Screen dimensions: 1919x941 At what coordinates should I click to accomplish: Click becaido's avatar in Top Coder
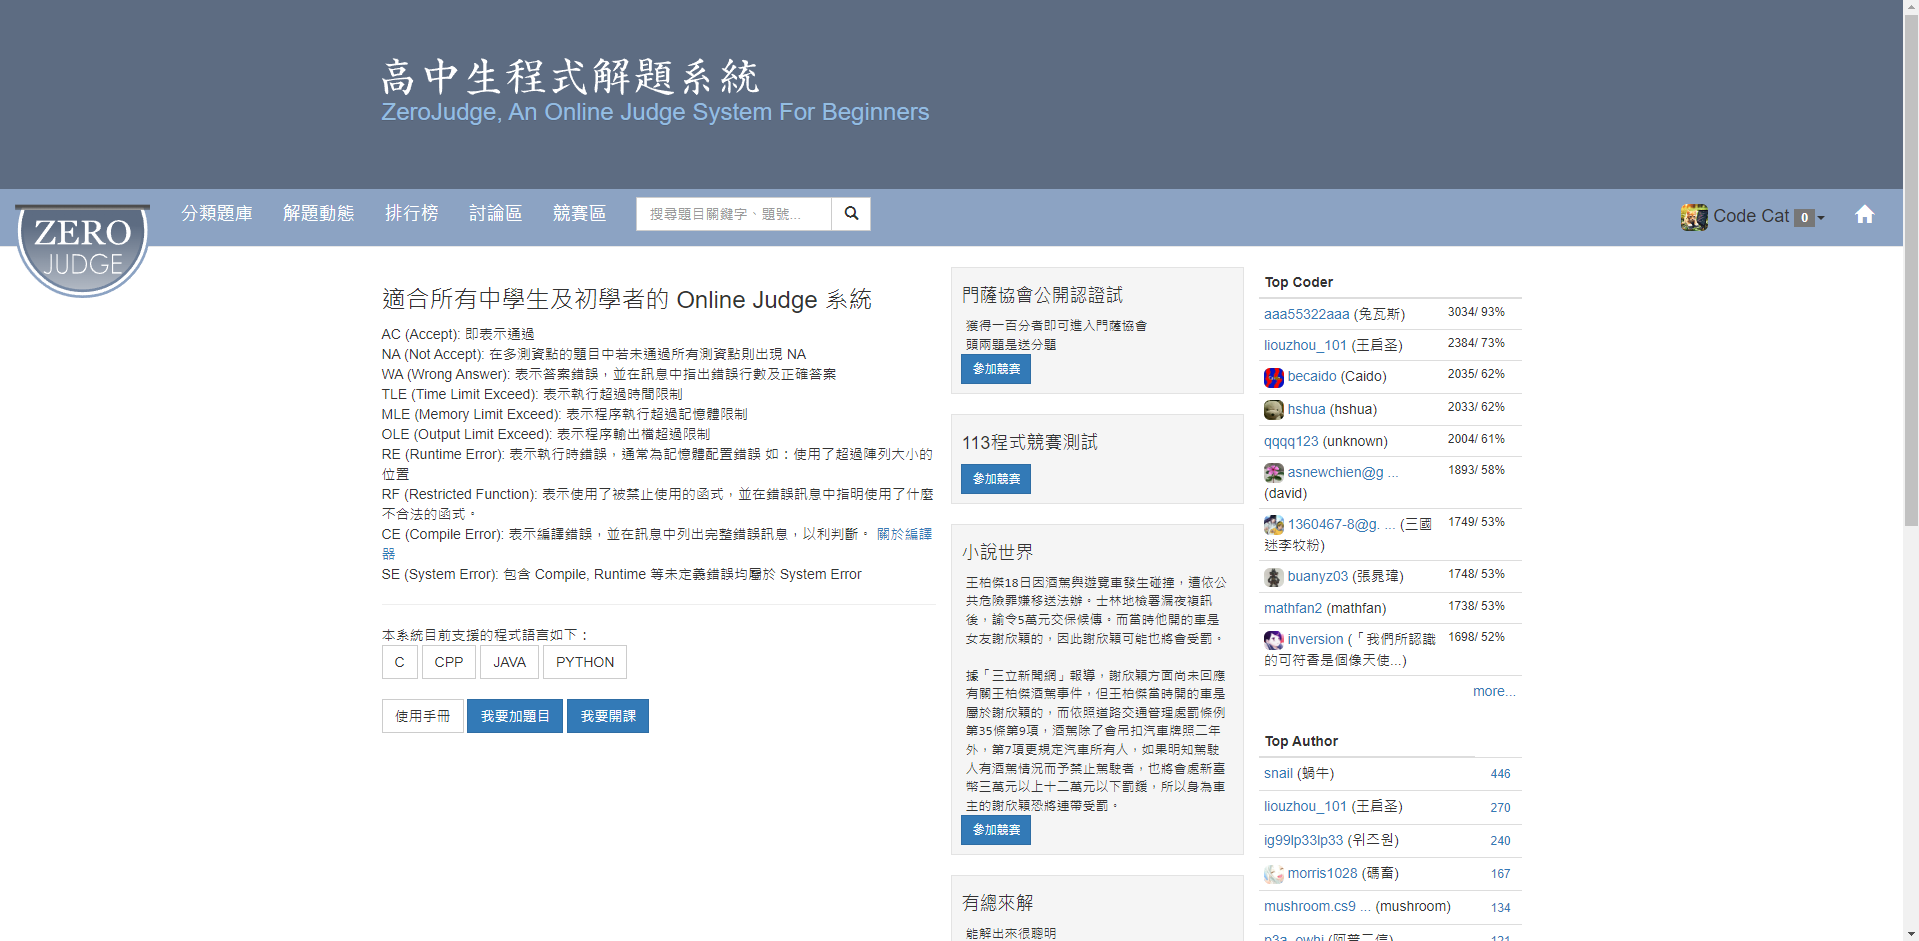pos(1273,377)
